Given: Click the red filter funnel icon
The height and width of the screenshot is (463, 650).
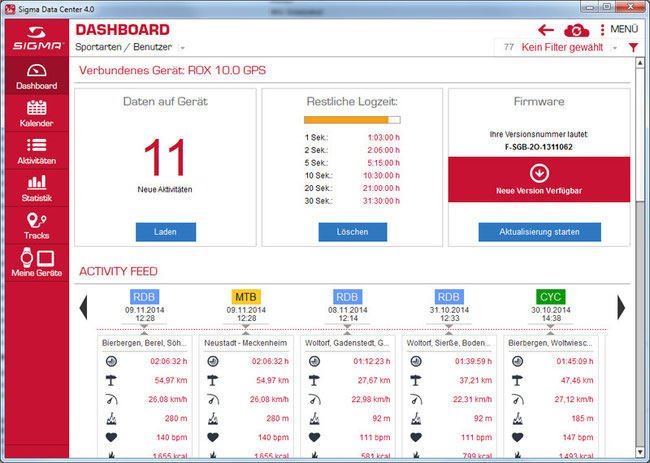Looking at the screenshot, I should pos(633,48).
